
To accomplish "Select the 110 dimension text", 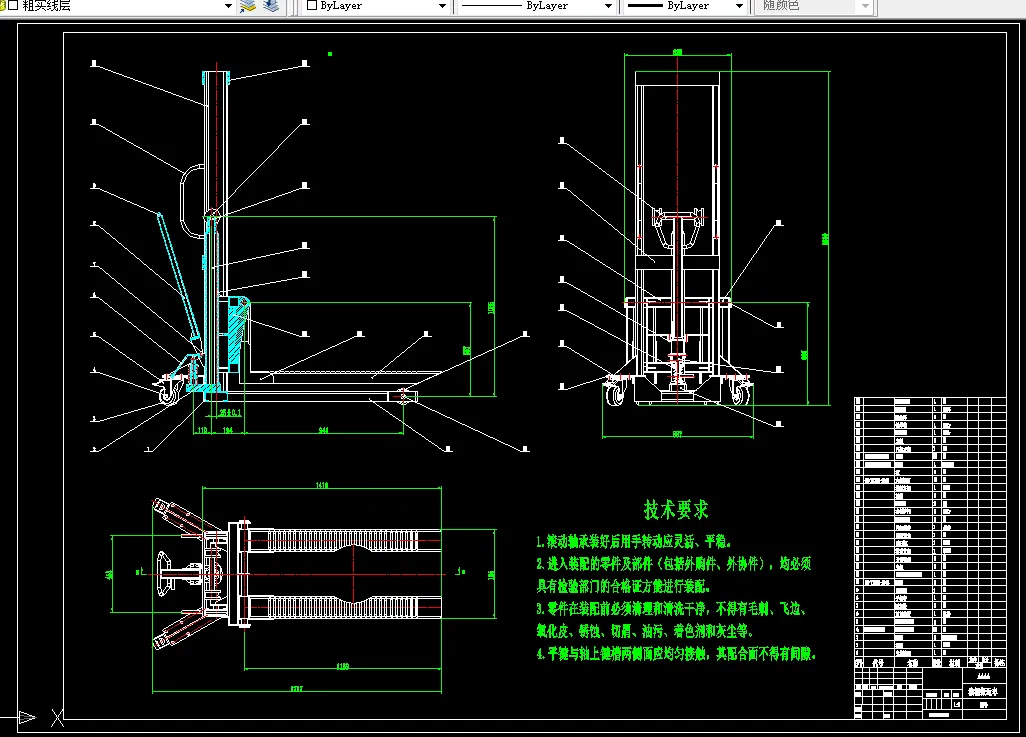I will click(x=203, y=430).
